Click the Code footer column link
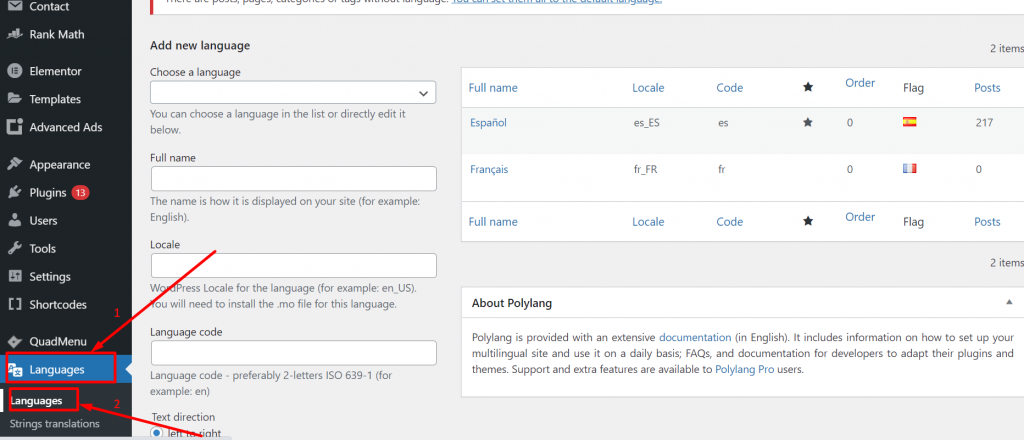The width and height of the screenshot is (1024, 440). coord(729,221)
